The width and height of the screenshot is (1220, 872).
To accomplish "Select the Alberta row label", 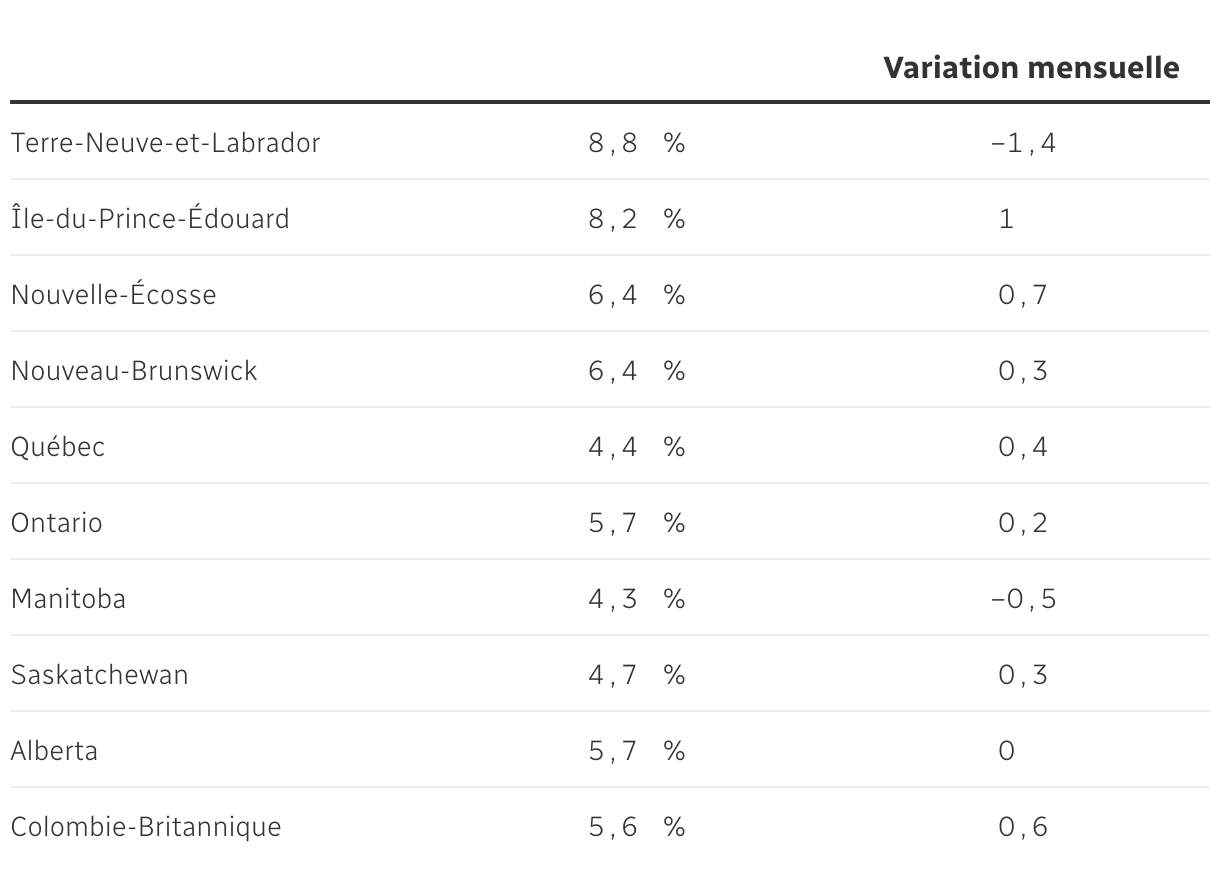I will click(x=55, y=751).
